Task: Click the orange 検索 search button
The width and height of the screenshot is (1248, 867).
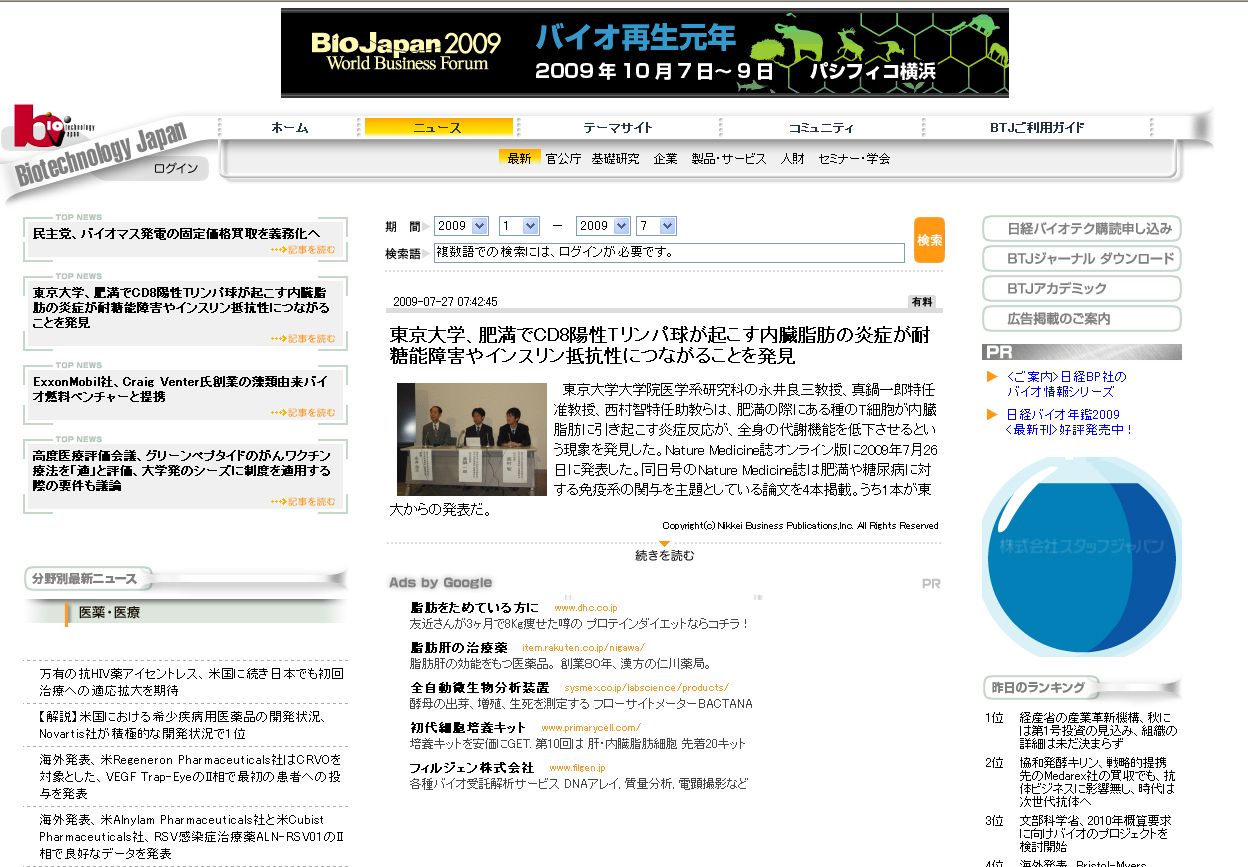Action: (929, 240)
